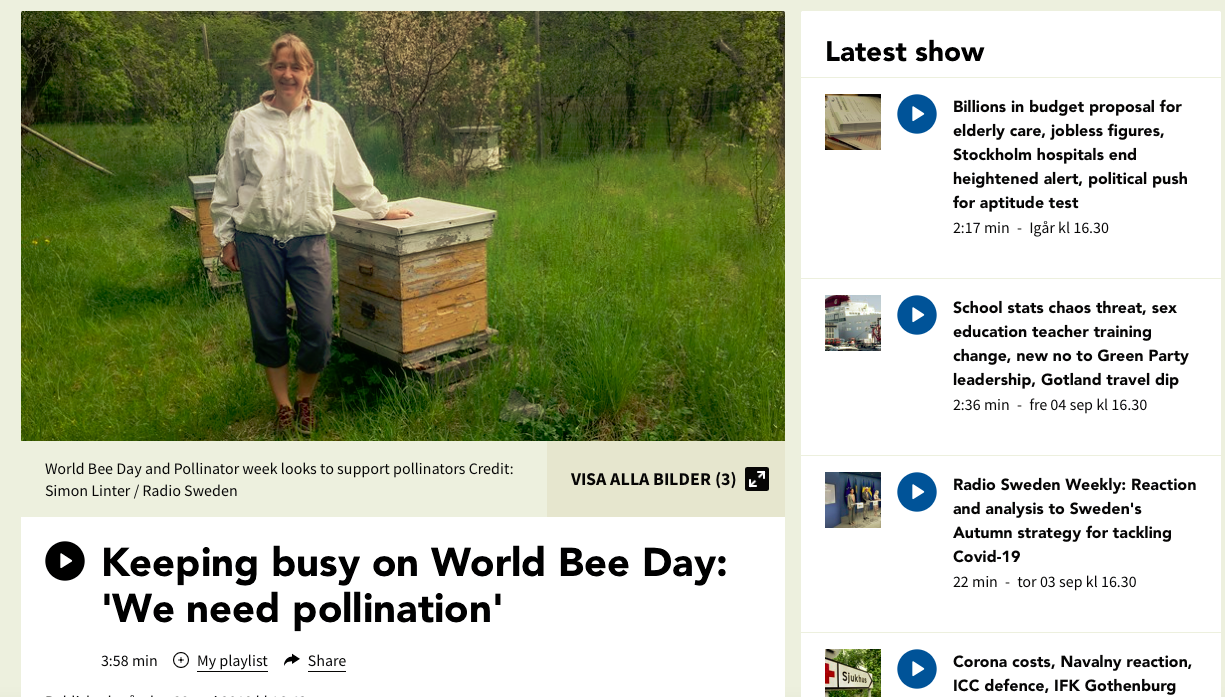This screenshot has width=1225, height=697.
Task: Play the Corona costs, Navalny reaction episode
Action: (x=916, y=669)
